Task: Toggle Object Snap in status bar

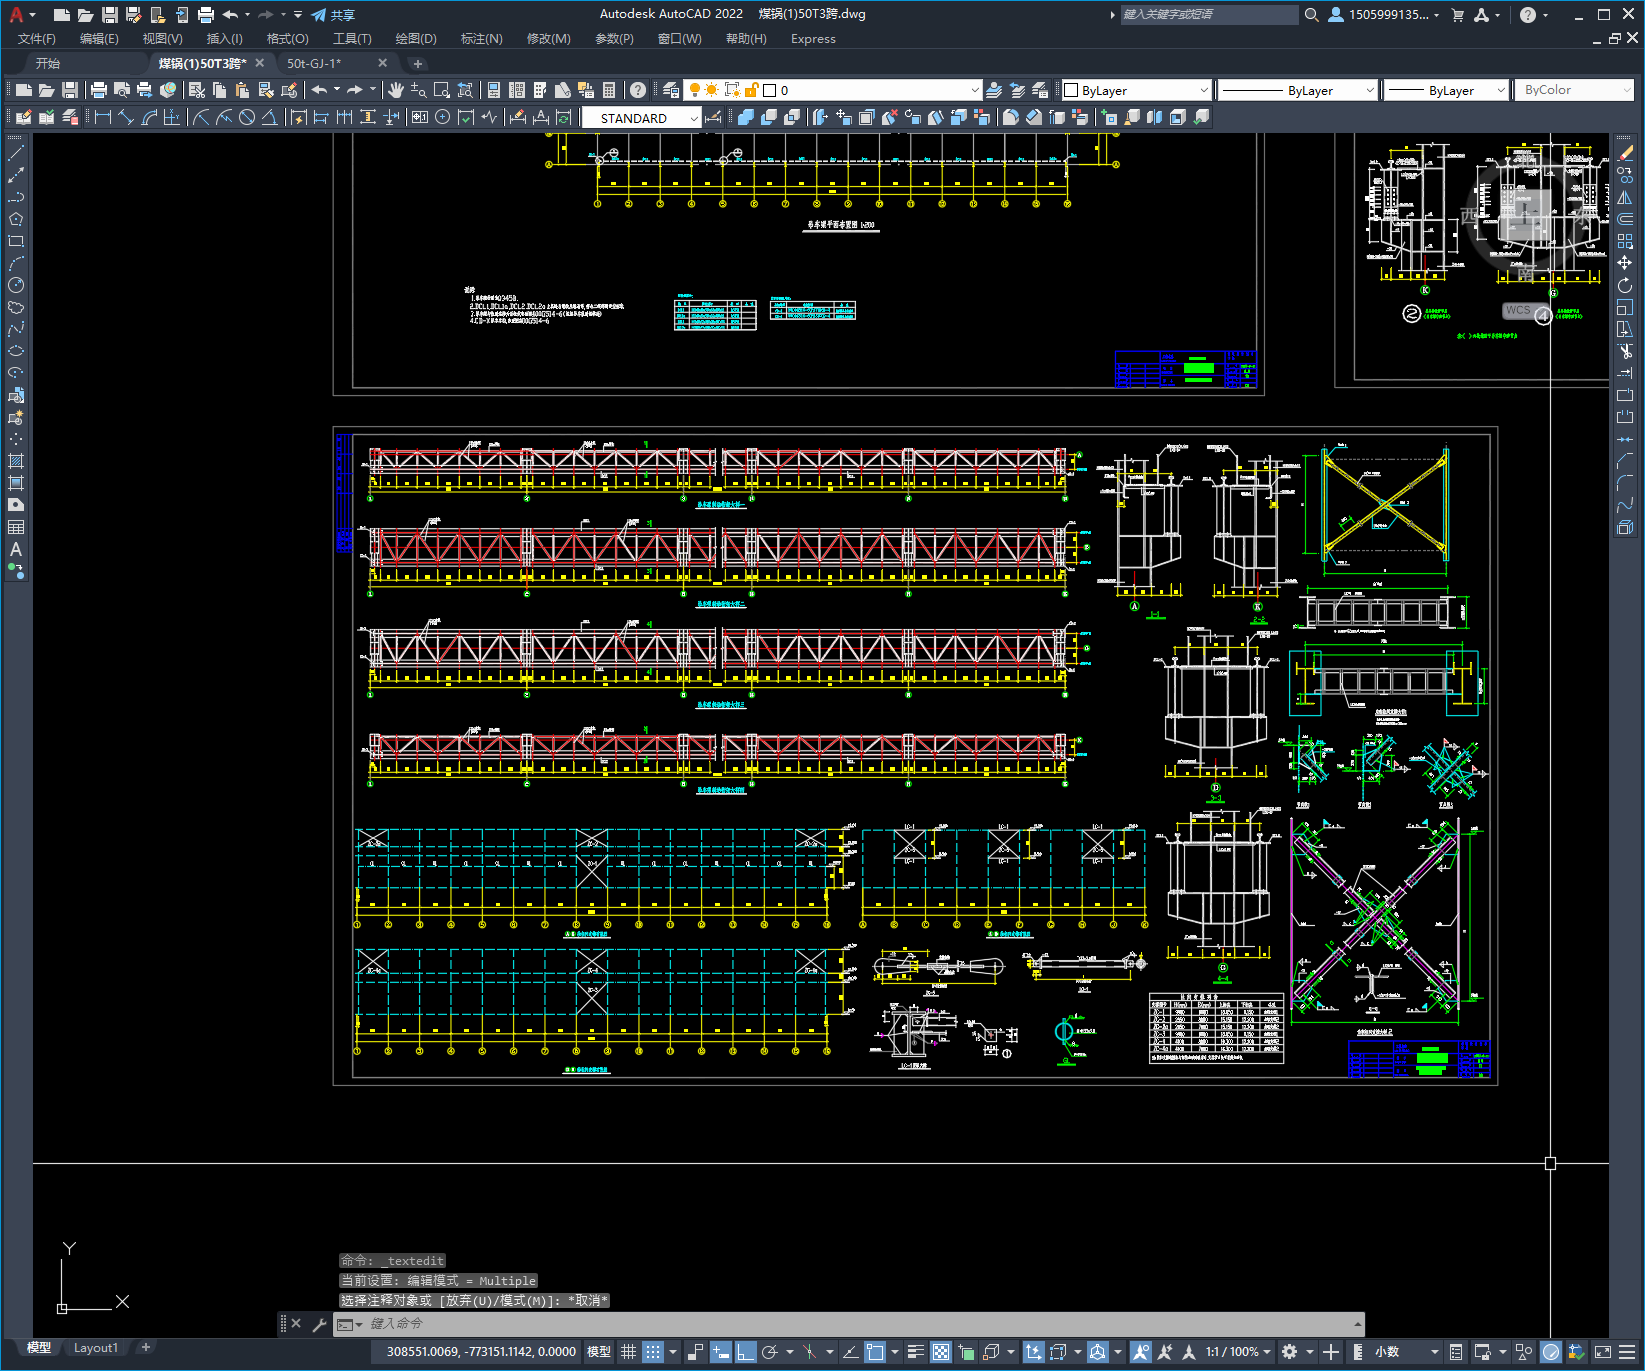Action: coord(876,1351)
